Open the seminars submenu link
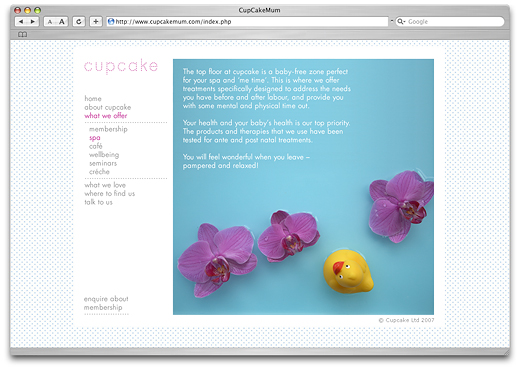 (103, 163)
